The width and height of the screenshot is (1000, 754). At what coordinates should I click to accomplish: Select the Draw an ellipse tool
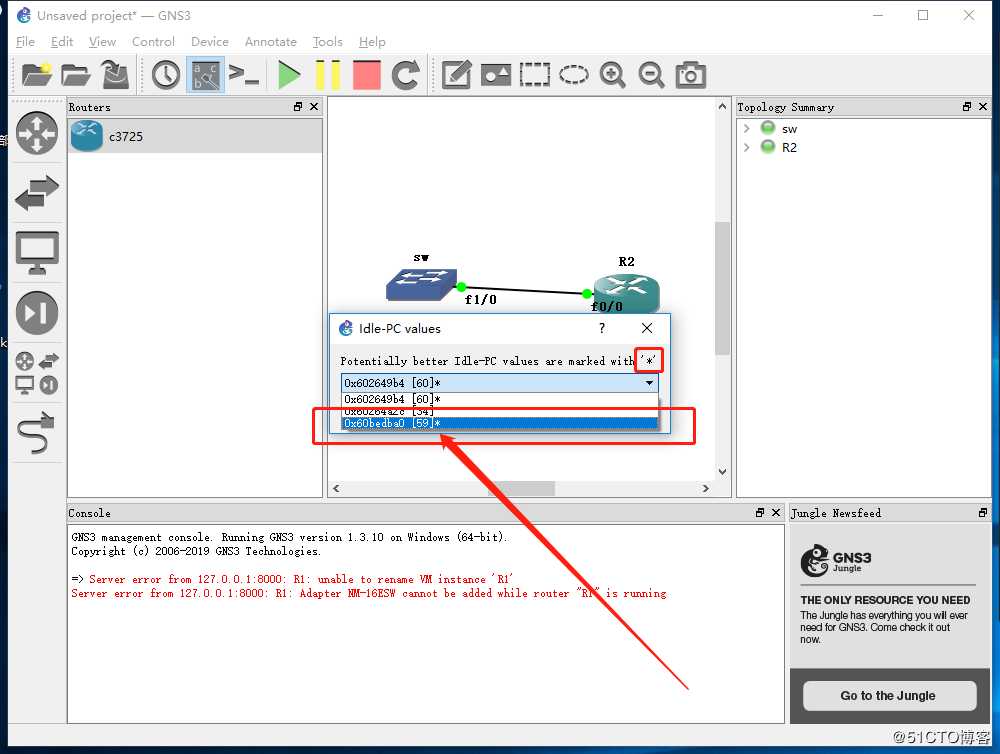573,75
